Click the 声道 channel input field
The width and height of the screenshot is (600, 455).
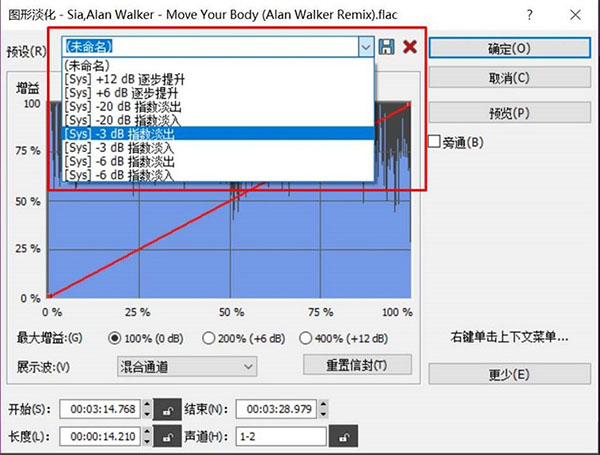[281, 437]
